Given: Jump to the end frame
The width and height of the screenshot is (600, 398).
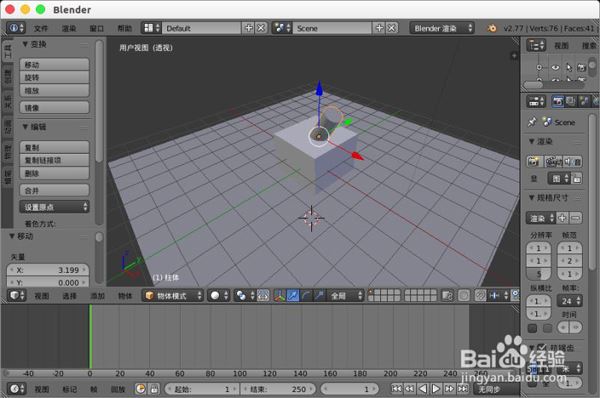Looking at the screenshot, I should [463, 389].
